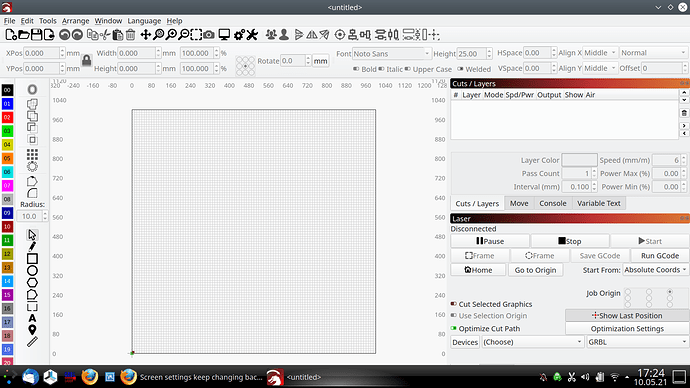This screenshot has height=388, width=690.
Task: Increase the Radius value spinner
Action: (x=44, y=214)
